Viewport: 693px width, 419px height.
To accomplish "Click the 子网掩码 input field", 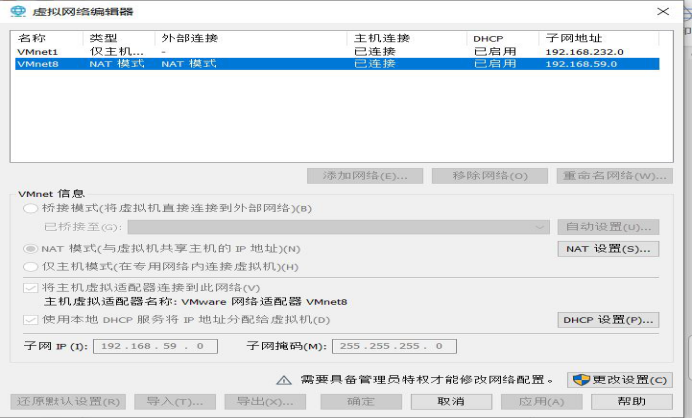I will 394,346.
